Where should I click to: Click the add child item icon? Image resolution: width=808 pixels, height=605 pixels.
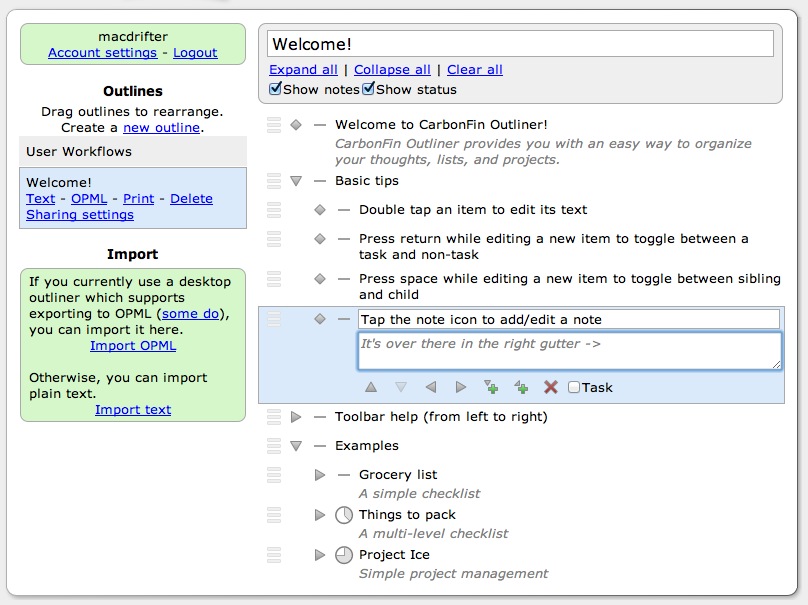click(x=491, y=387)
